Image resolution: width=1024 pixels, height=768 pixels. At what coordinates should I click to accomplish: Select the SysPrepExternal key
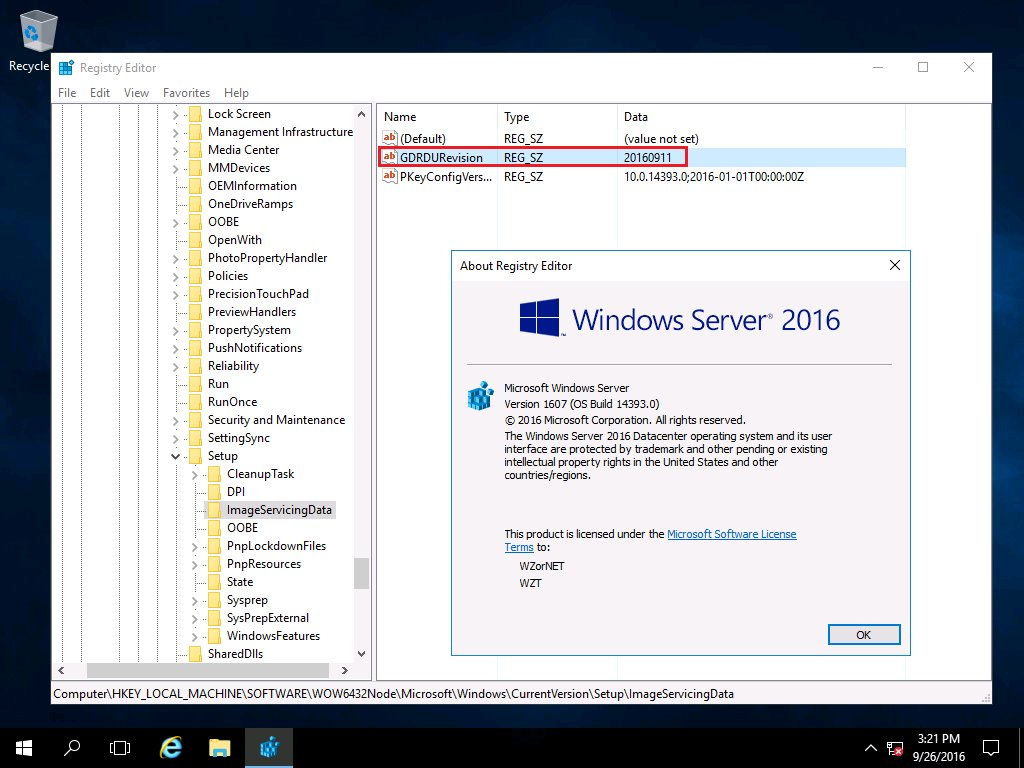click(x=268, y=618)
